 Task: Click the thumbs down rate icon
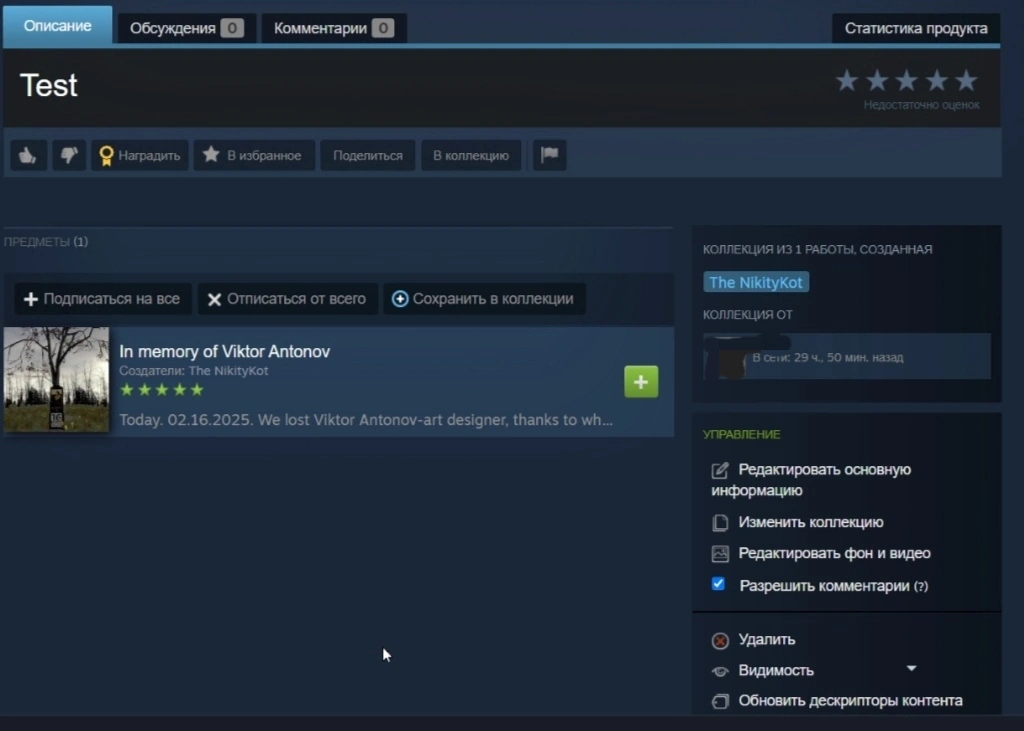coord(69,155)
